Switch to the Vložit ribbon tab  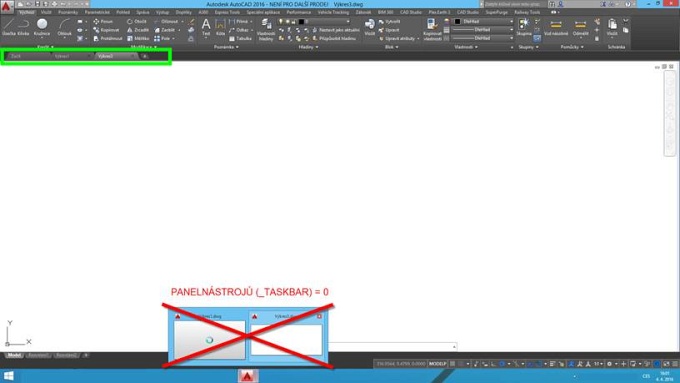coord(46,12)
